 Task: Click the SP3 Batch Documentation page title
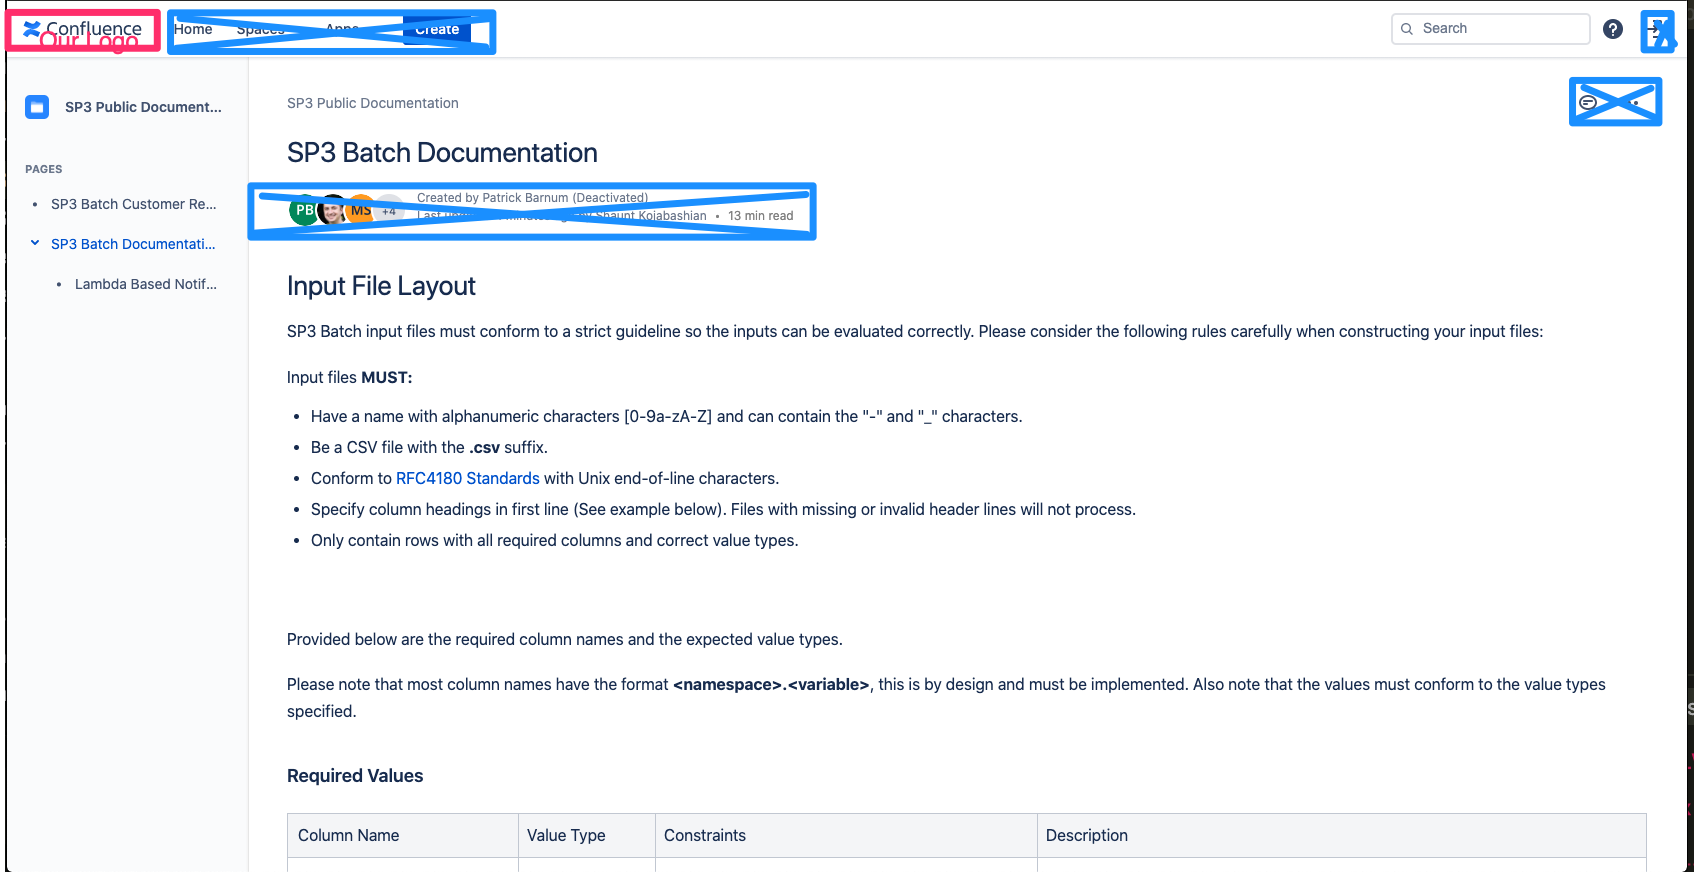click(442, 153)
